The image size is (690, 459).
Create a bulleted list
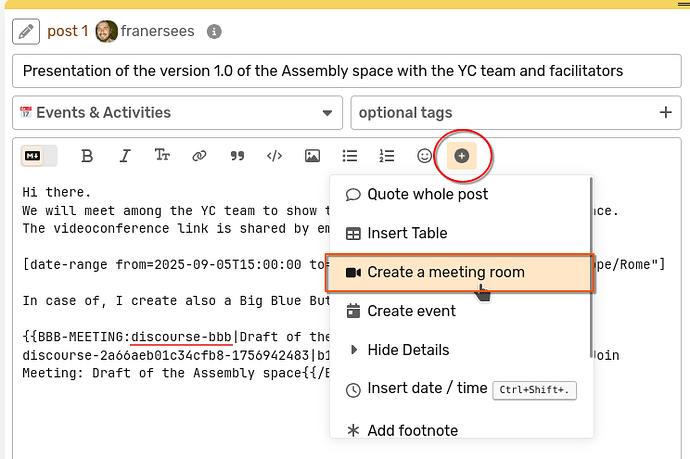click(x=350, y=156)
